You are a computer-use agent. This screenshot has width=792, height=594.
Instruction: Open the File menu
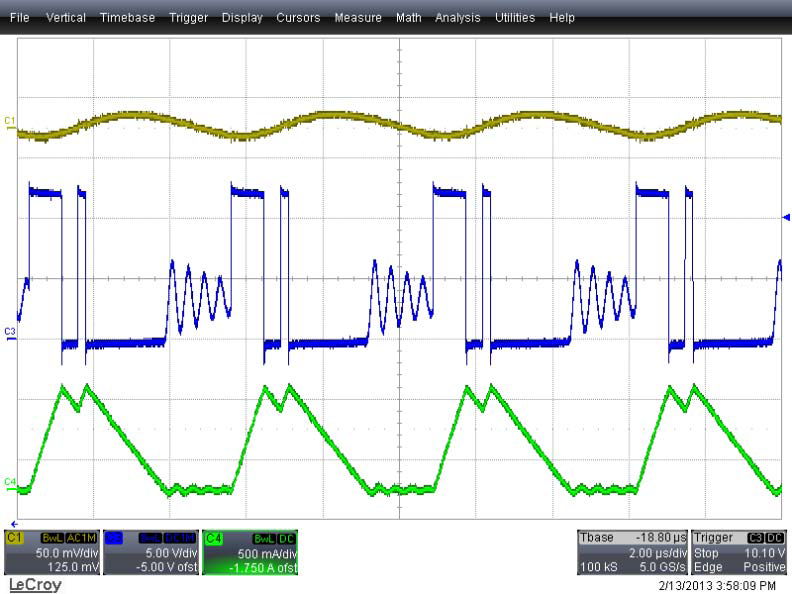tap(20, 18)
